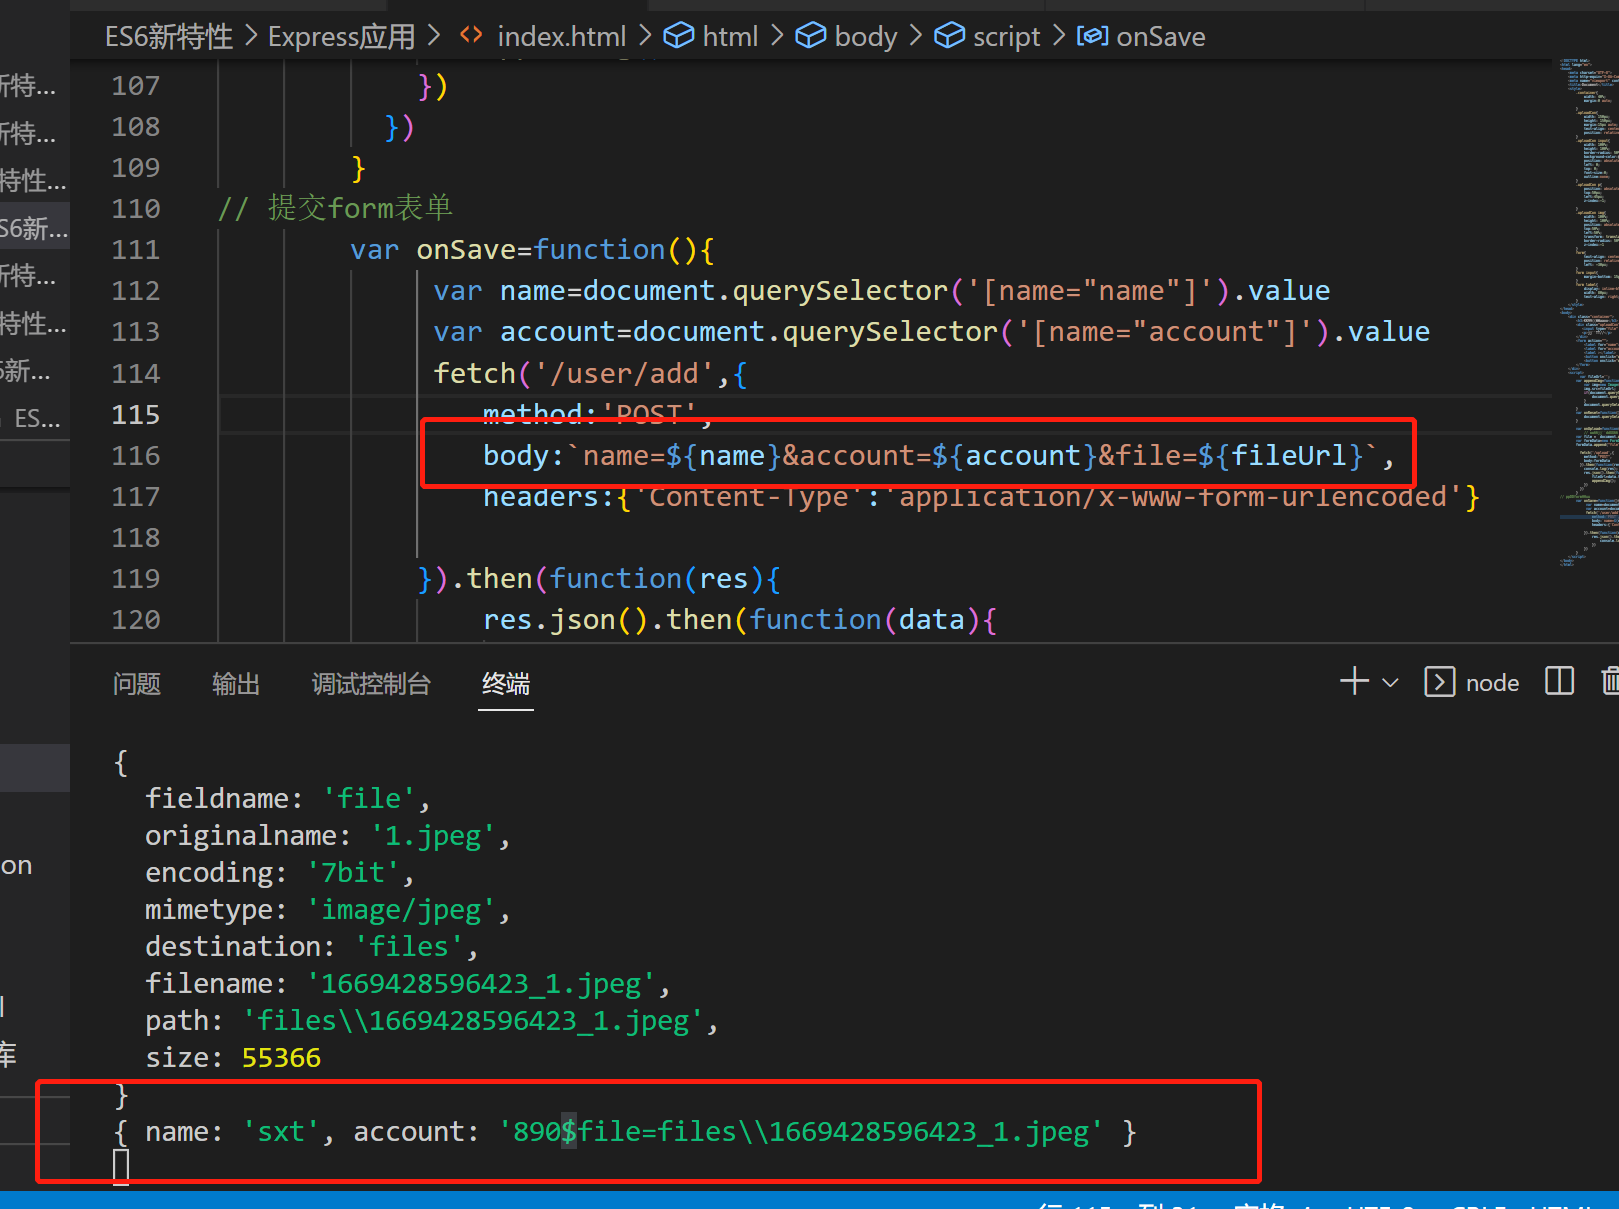Open the 调试控制台 tab
This screenshot has height=1209, width=1619.
371,684
